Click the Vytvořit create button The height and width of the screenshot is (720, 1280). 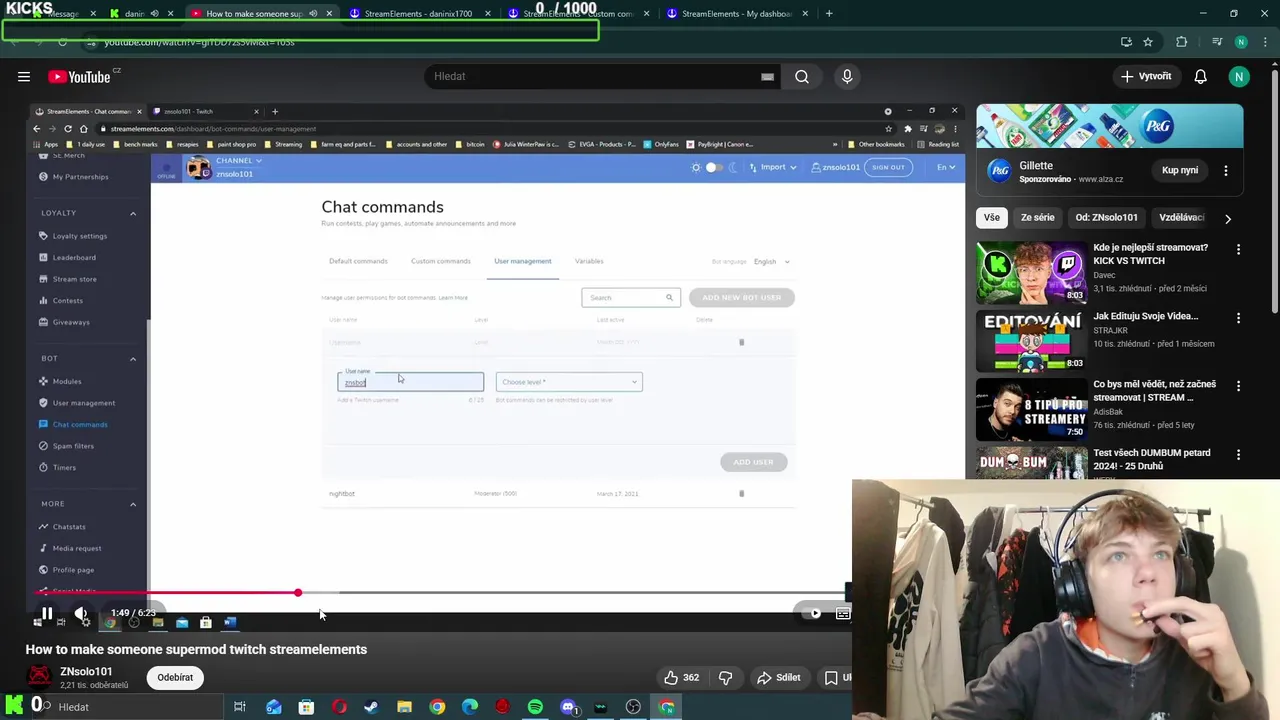click(1146, 76)
